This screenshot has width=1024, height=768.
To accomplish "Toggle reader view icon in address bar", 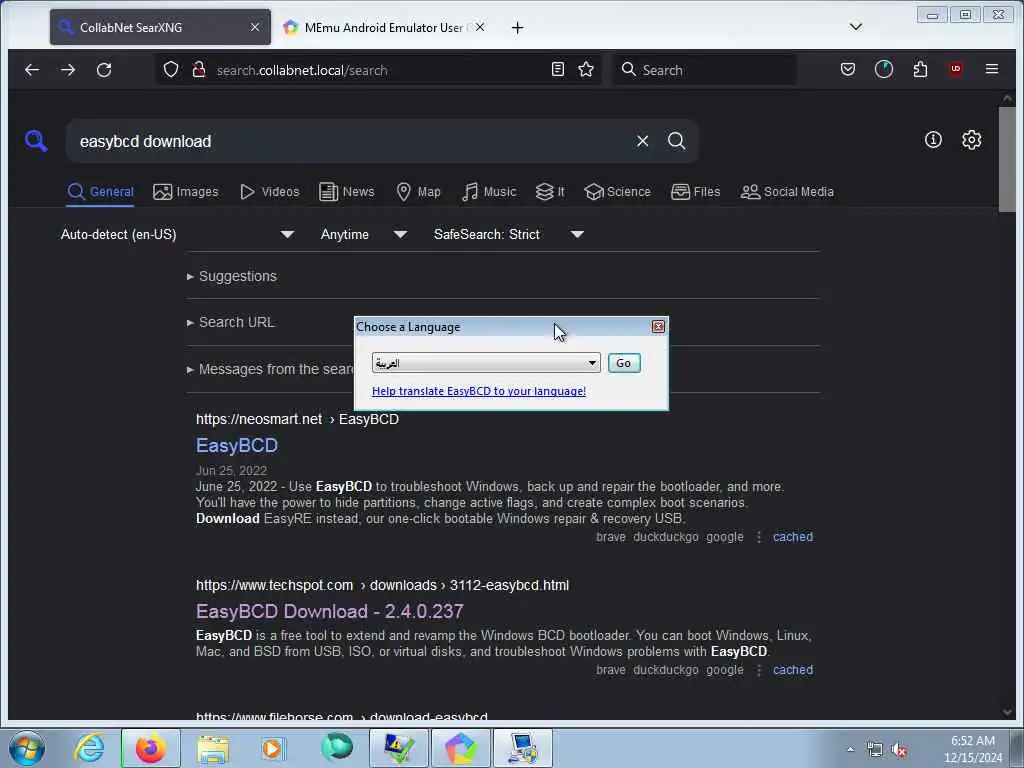I will [x=557, y=69].
